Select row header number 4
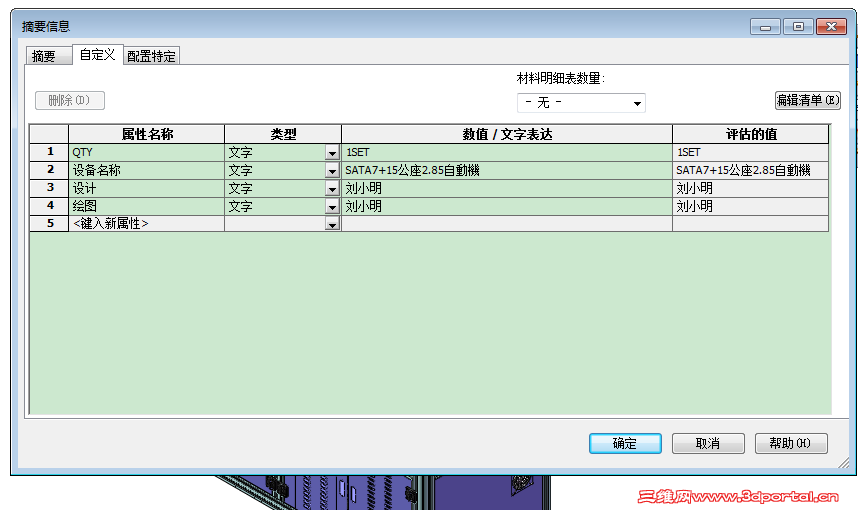858x510 pixels. (49, 207)
